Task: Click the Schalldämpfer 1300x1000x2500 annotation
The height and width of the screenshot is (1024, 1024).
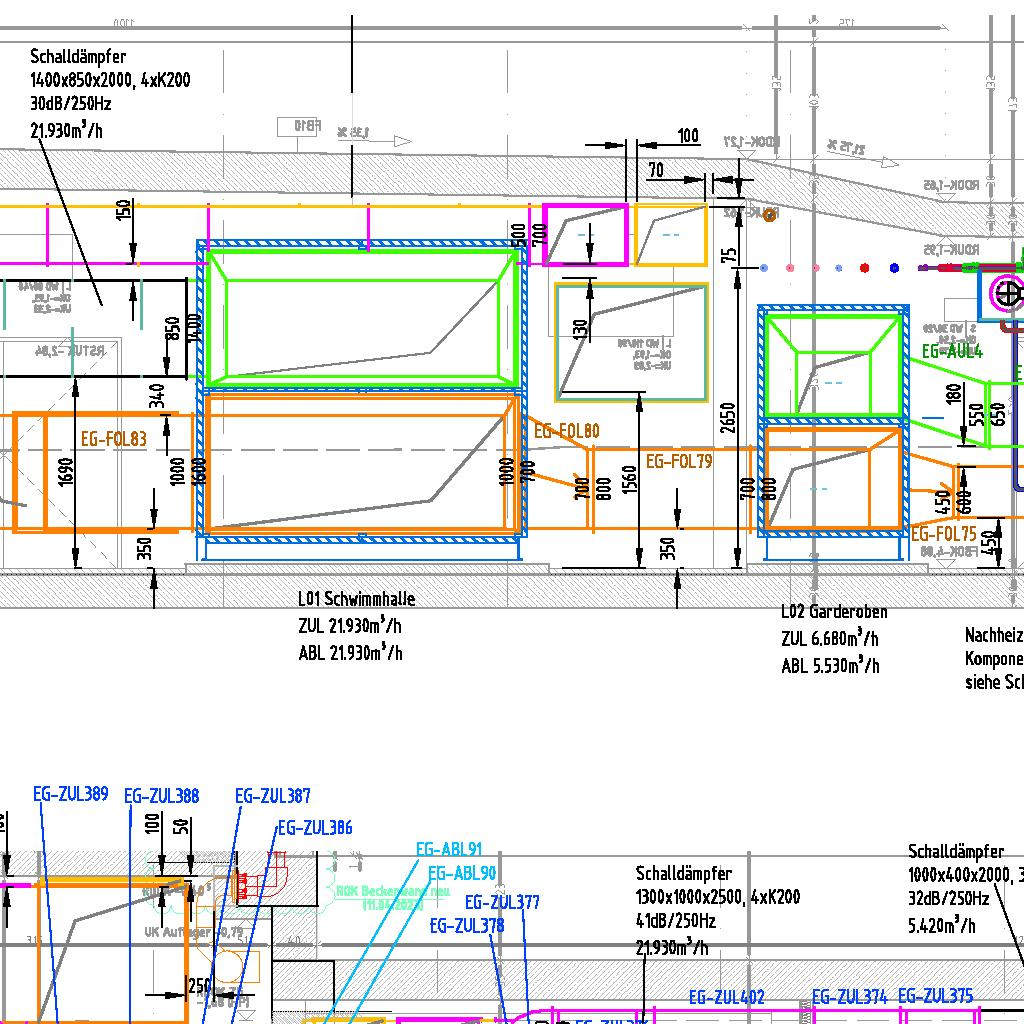Action: pyautogui.click(x=717, y=898)
